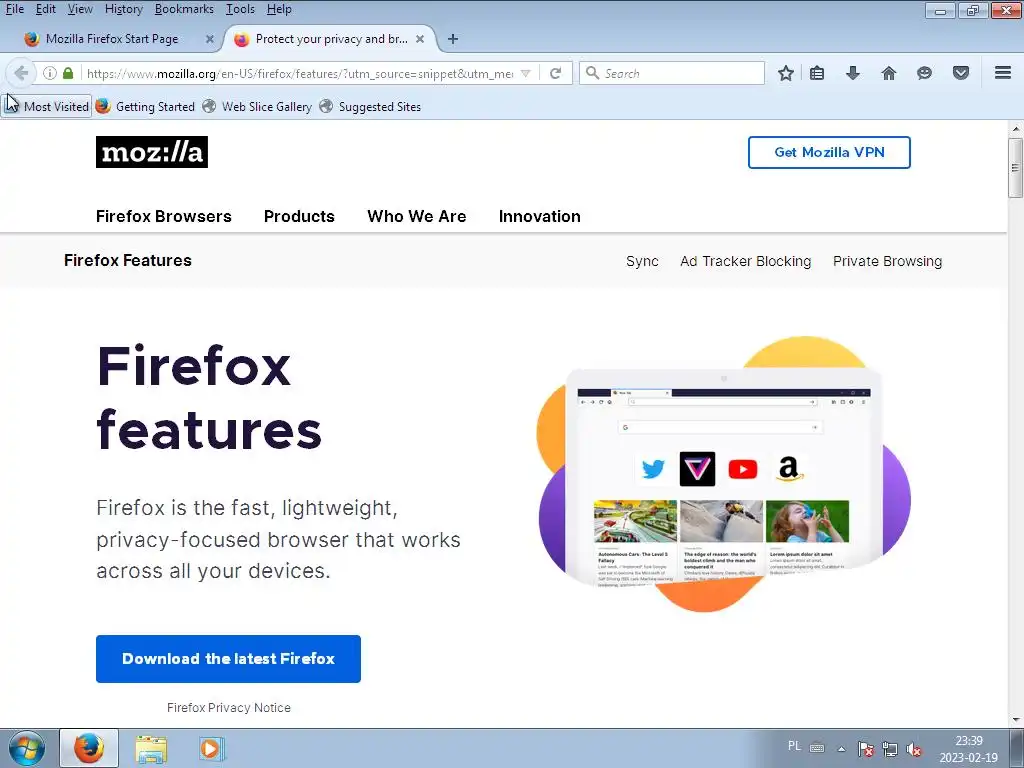The width and height of the screenshot is (1024, 768).
Task: Reload the current page
Action: 556,73
